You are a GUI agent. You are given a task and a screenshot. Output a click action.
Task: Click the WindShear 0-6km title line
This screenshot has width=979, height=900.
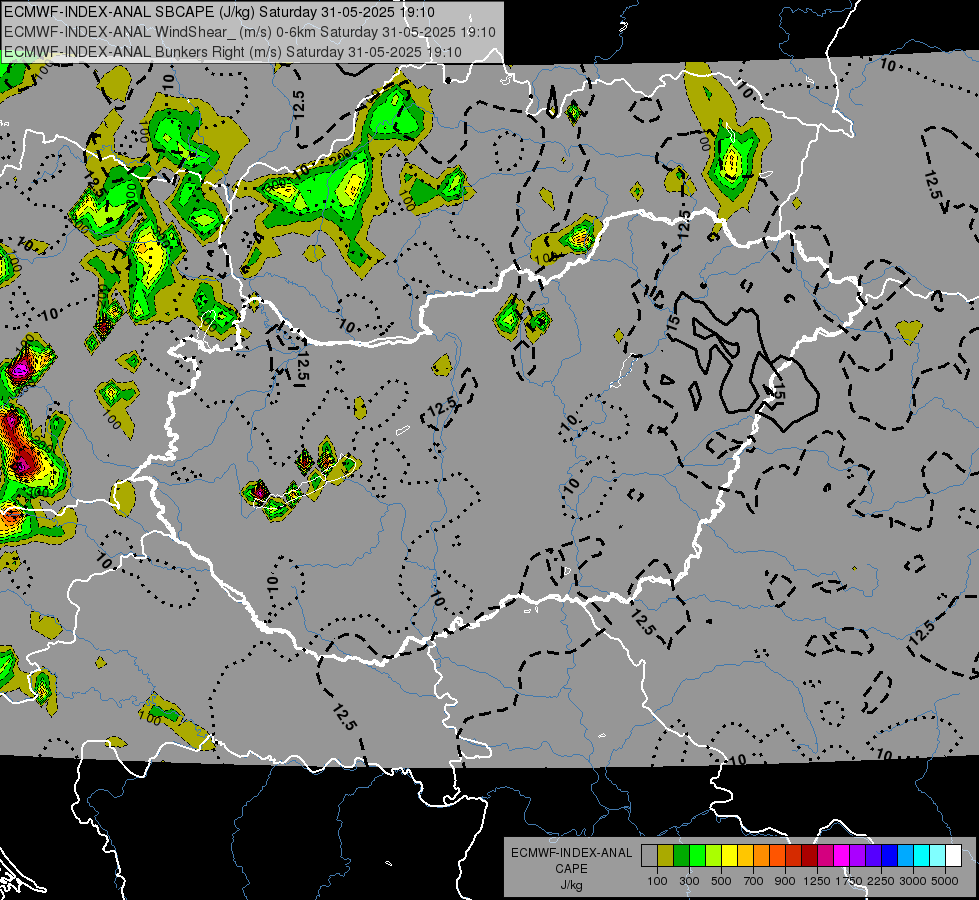250,32
